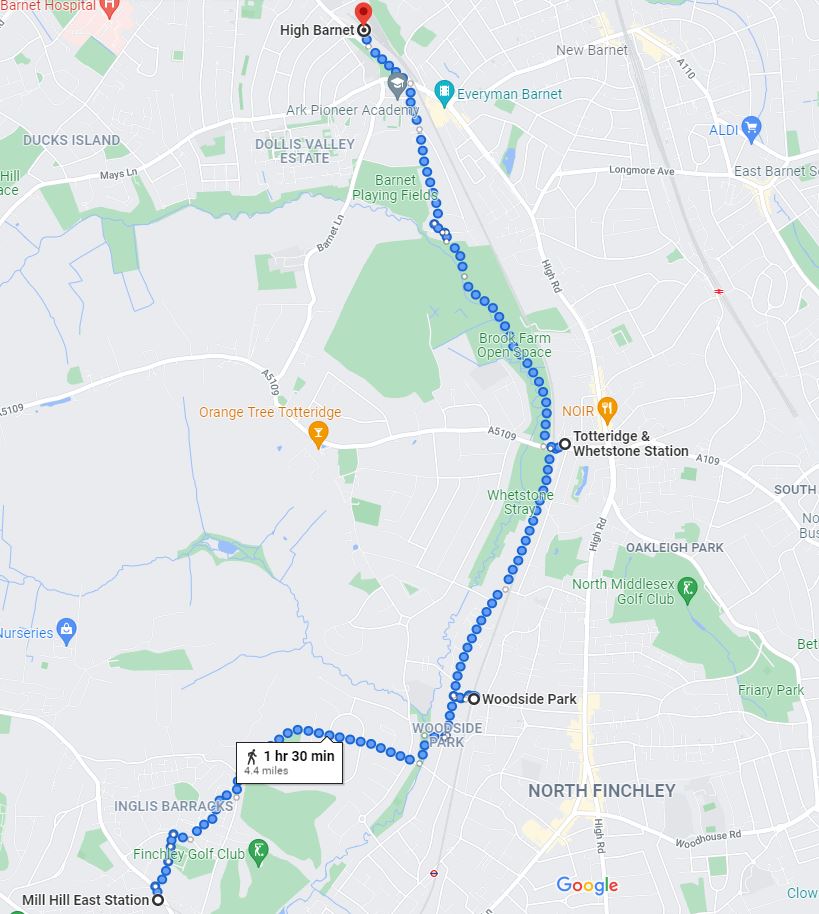
Task: Click the red High Barnet destination pin
Action: point(363,12)
